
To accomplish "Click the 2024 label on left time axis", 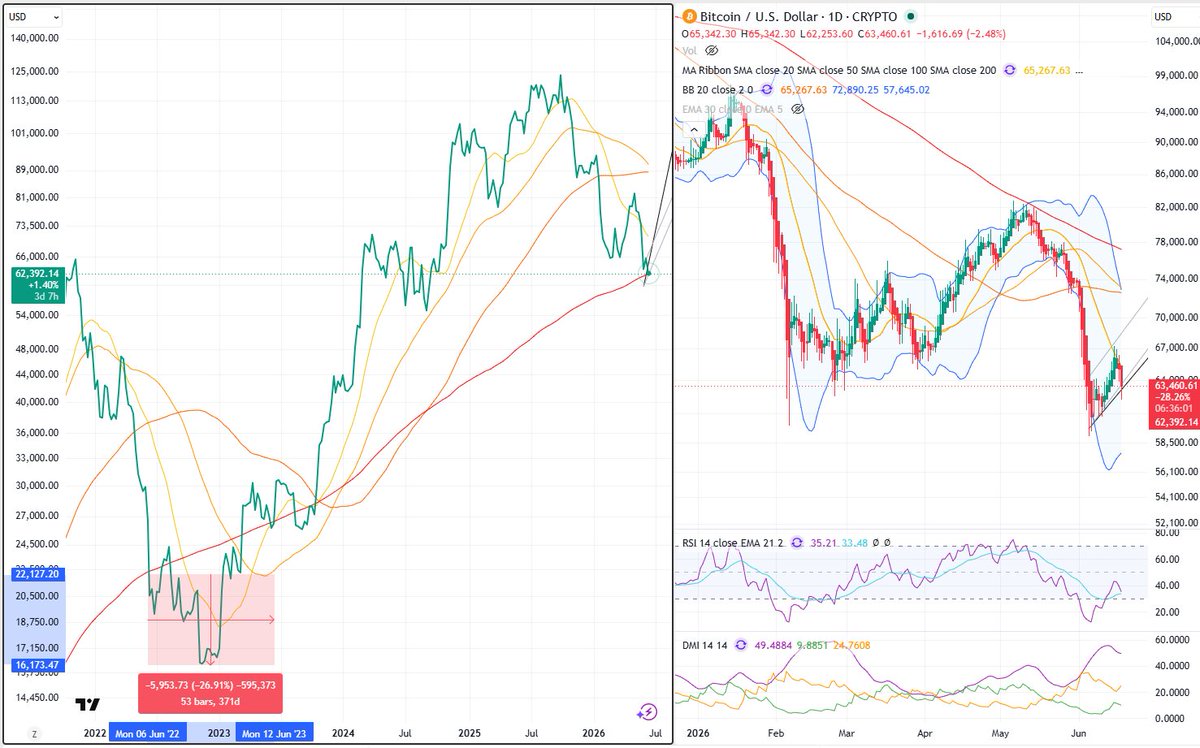I will (343, 733).
